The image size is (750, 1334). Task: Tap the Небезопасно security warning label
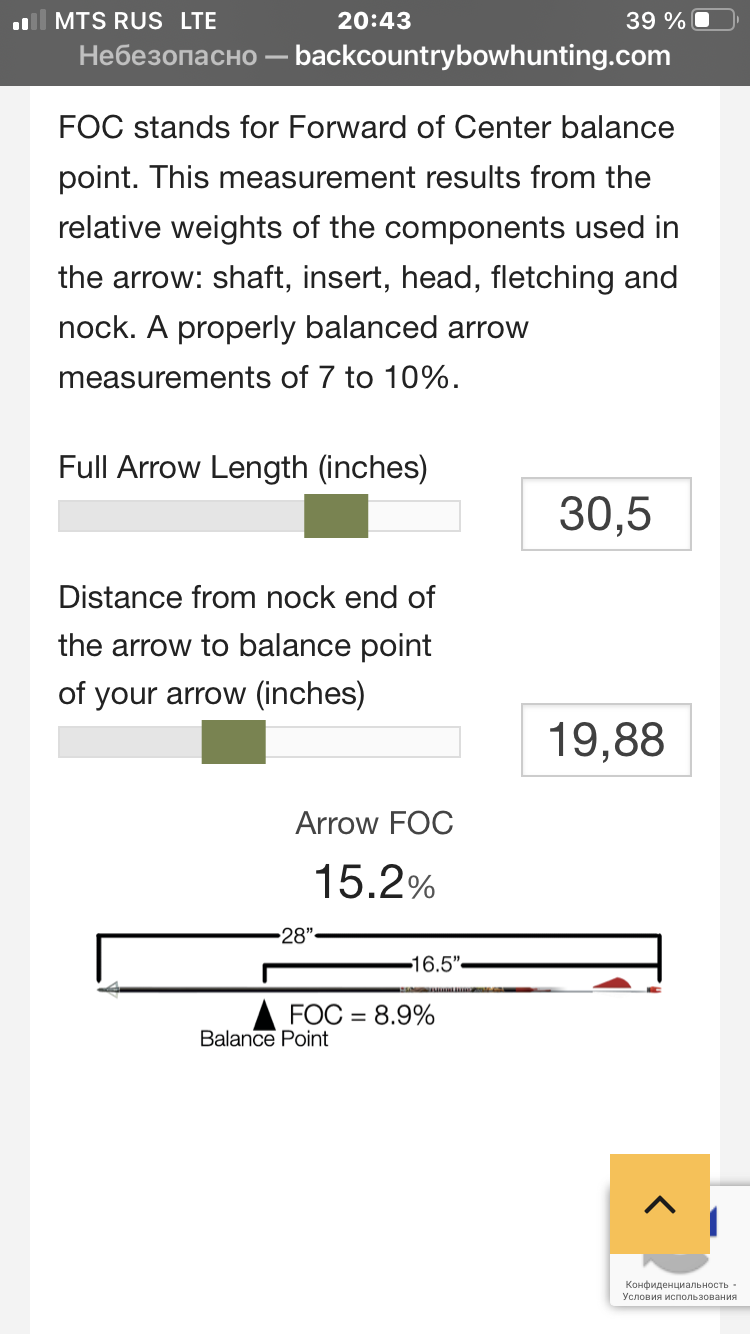pyautogui.click(x=168, y=55)
